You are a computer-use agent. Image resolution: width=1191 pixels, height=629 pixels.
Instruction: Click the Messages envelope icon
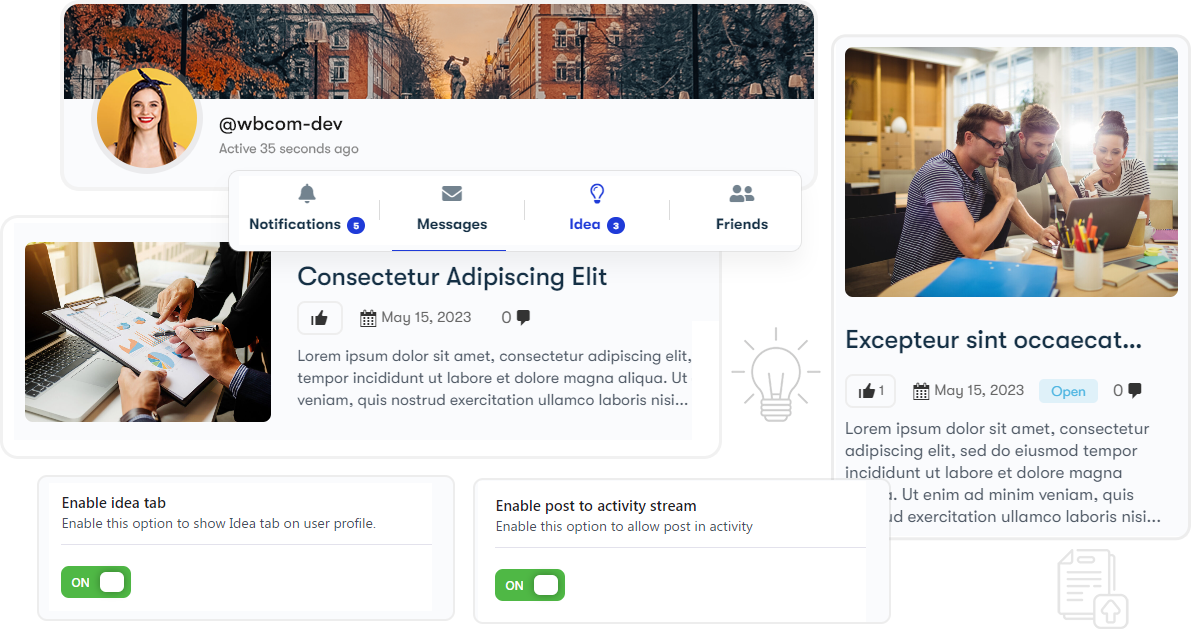point(452,194)
